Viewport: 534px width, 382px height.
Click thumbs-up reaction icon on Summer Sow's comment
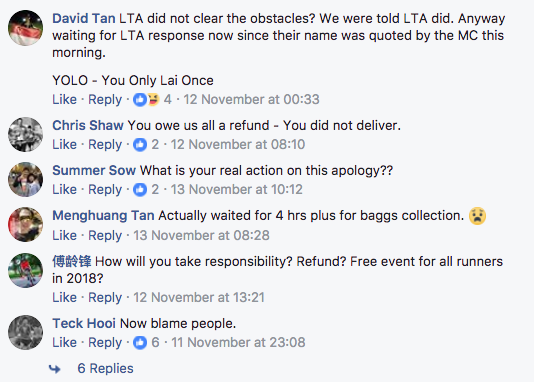coord(140,190)
